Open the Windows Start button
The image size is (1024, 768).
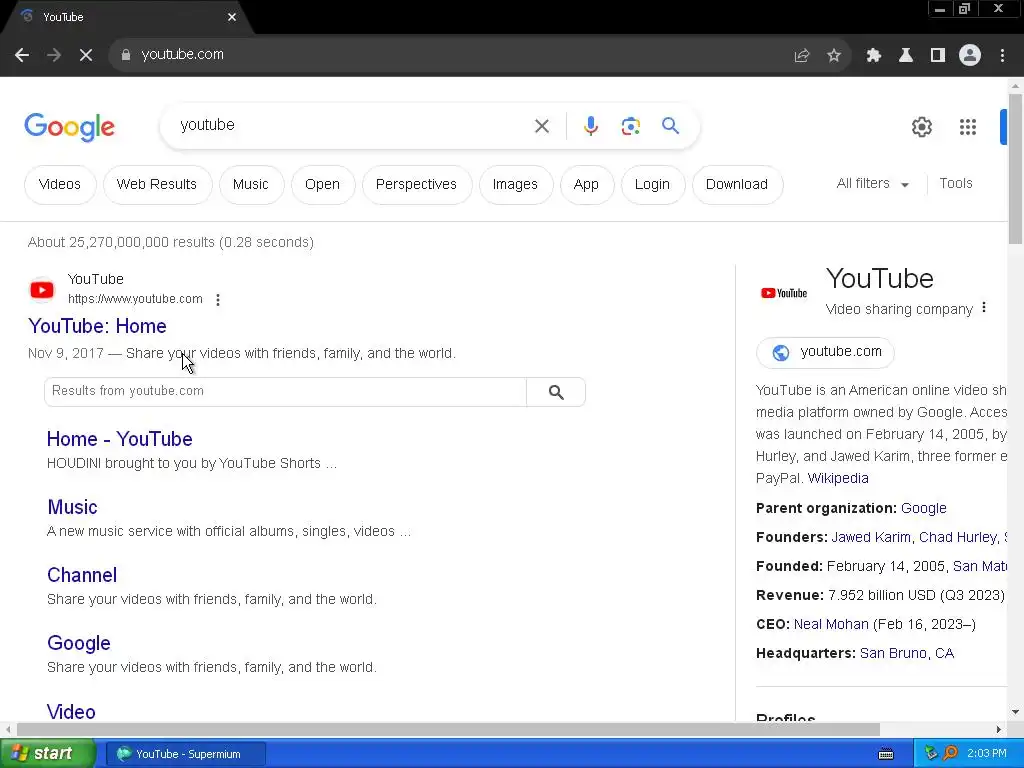[x=48, y=754]
